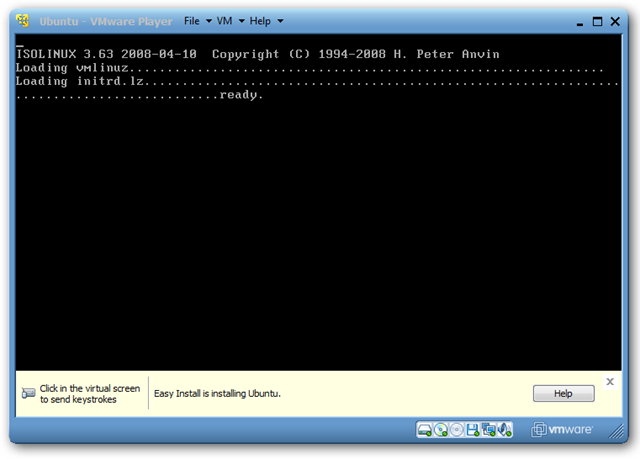Close the VMware Player window

click(x=615, y=22)
